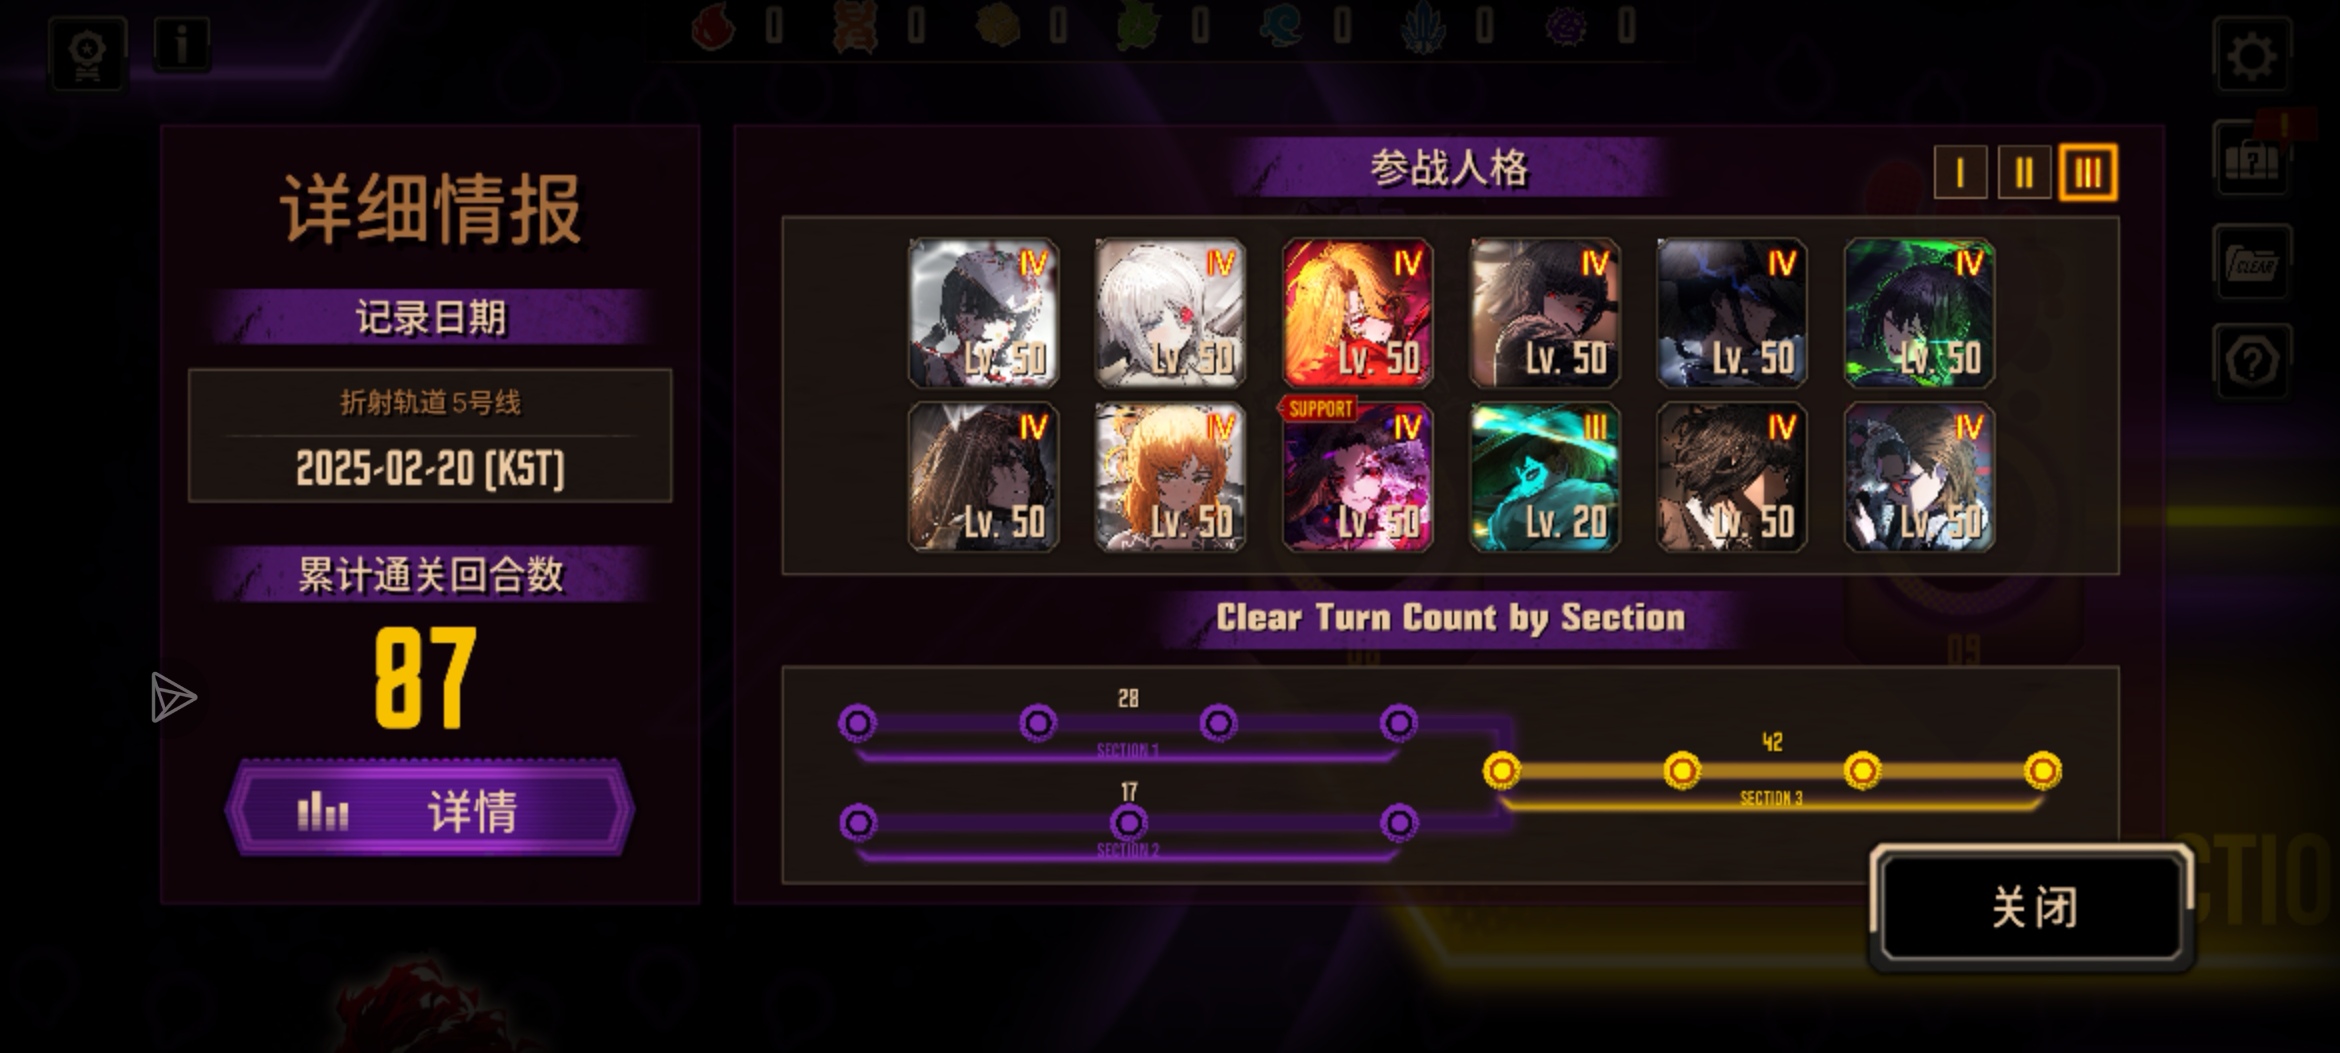Select the highlighted tab III
This screenshot has height=1053, width=2340.
tap(2088, 173)
